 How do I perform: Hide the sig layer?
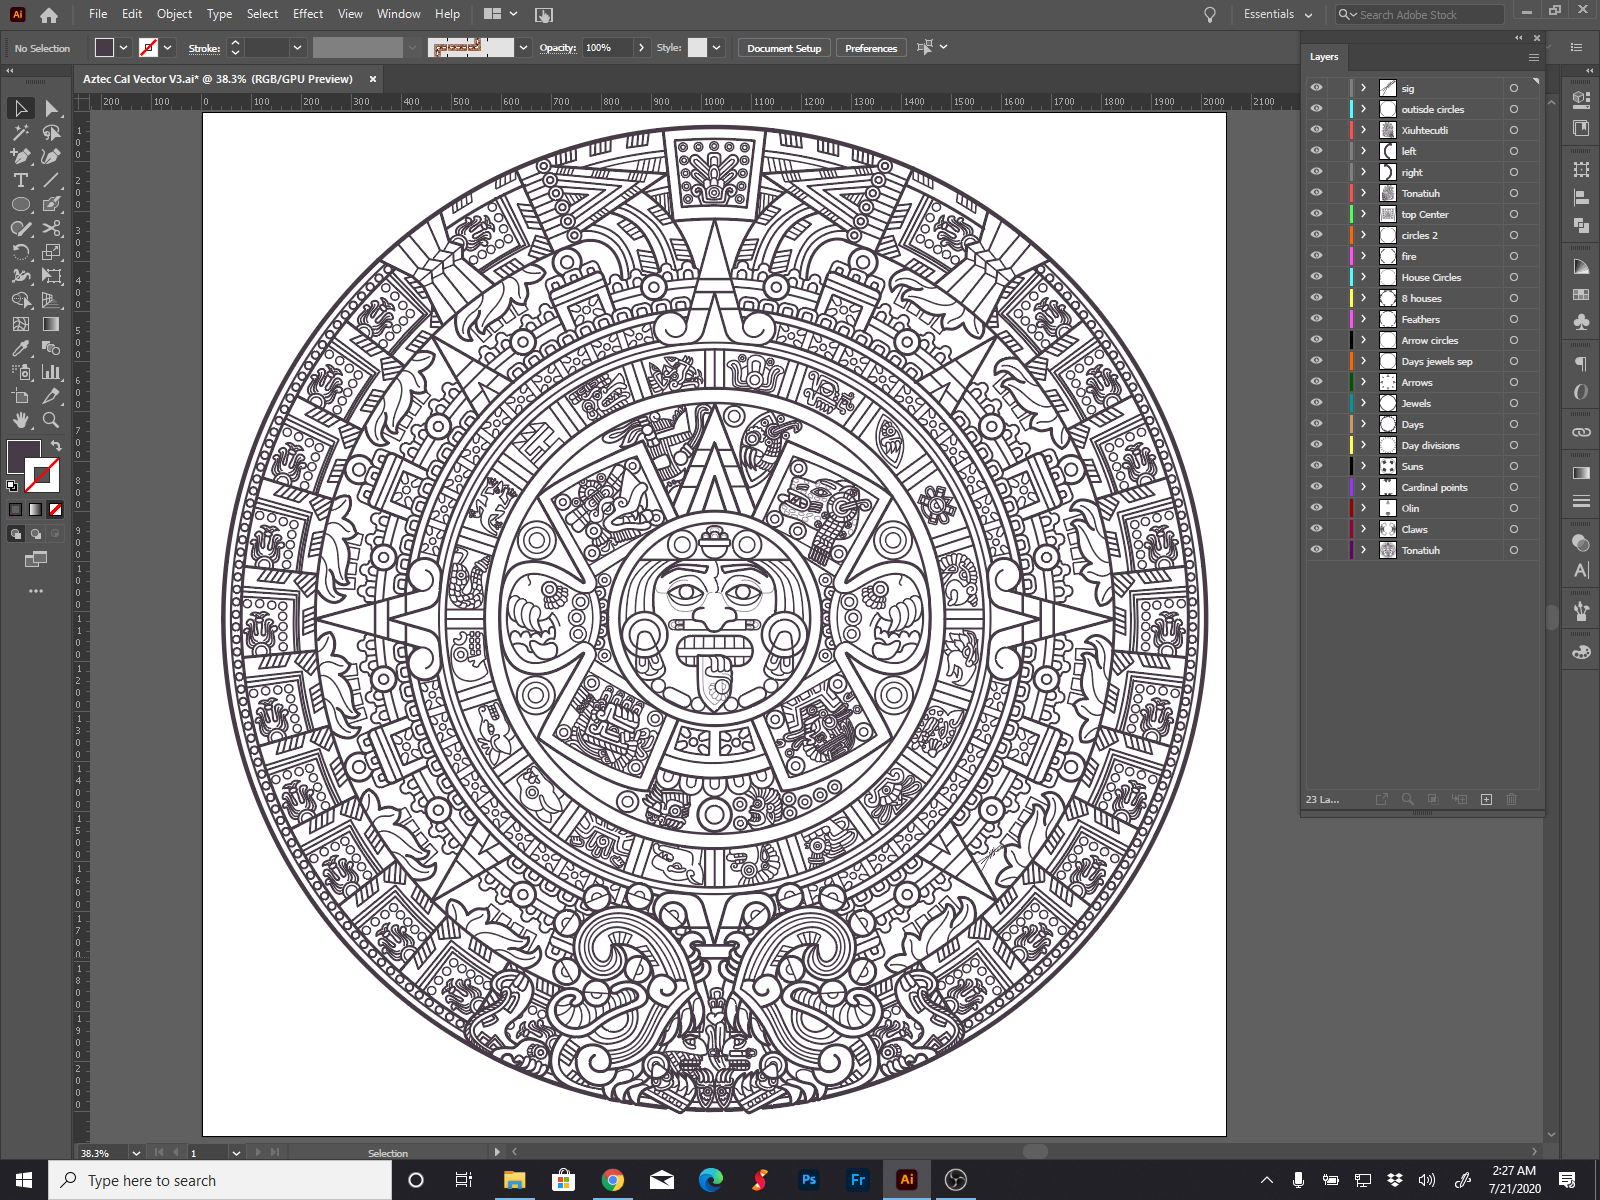(1317, 88)
